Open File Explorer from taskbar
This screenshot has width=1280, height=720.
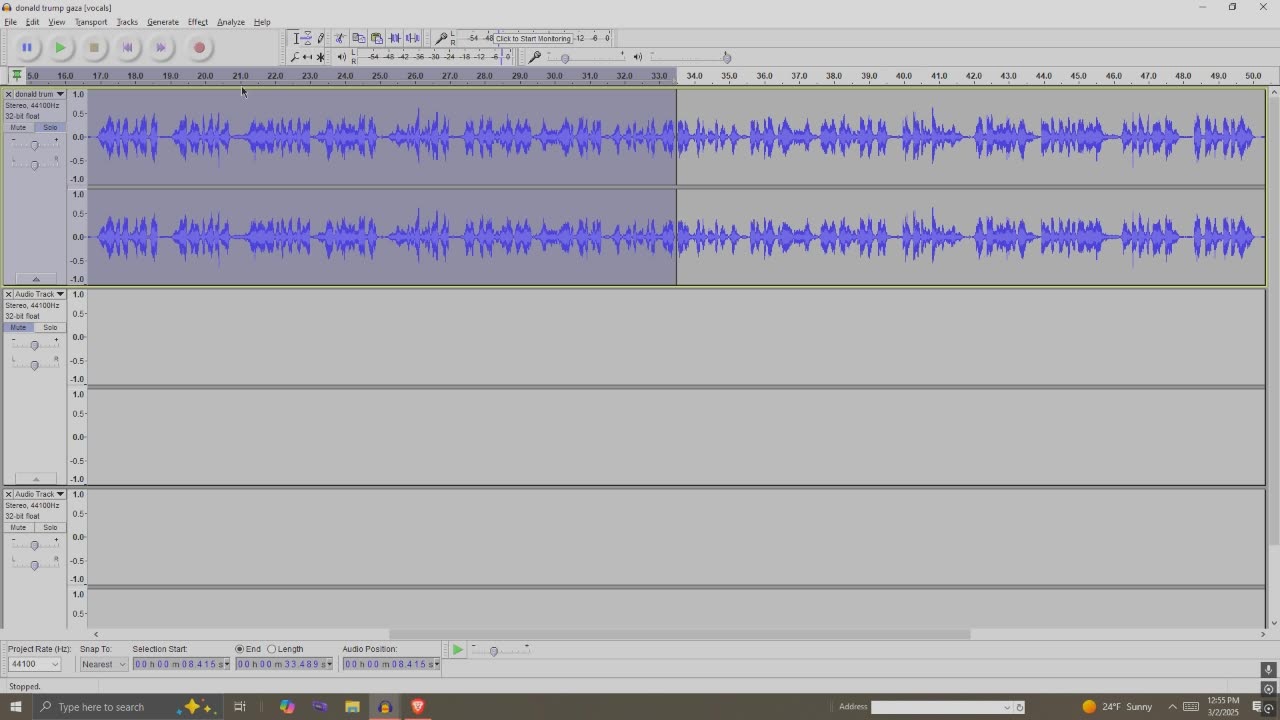[352, 707]
